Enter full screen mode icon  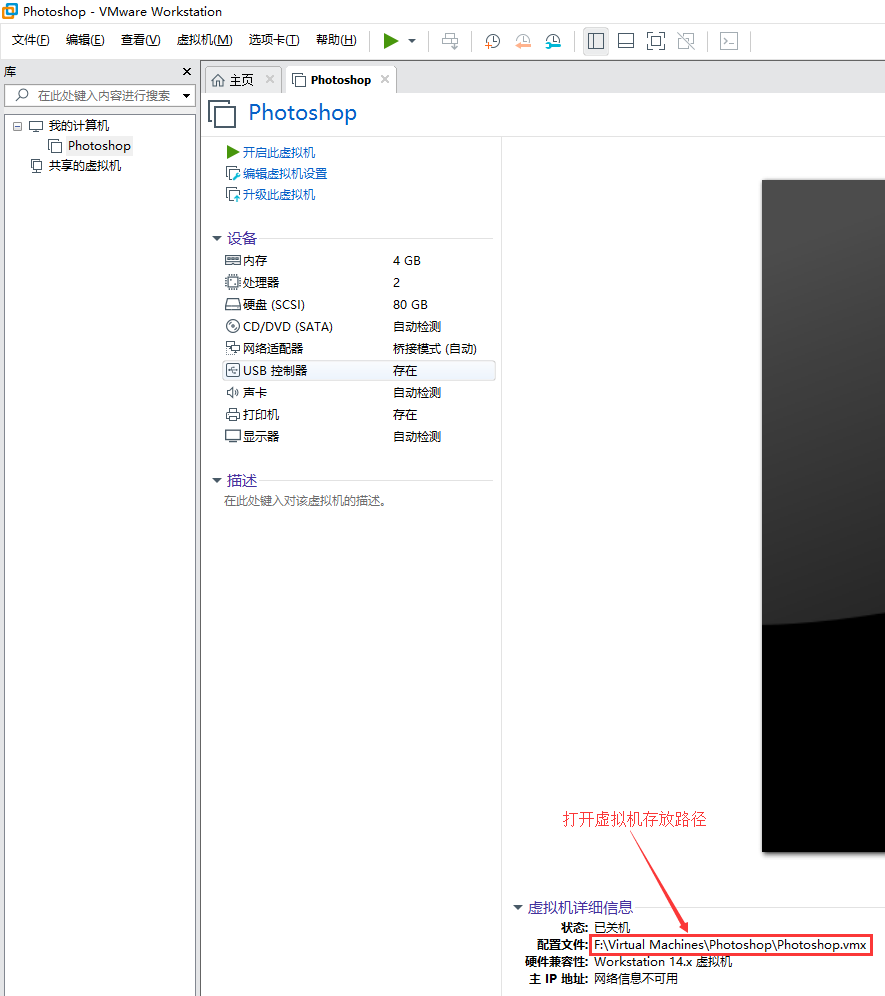pyautogui.click(x=656, y=41)
